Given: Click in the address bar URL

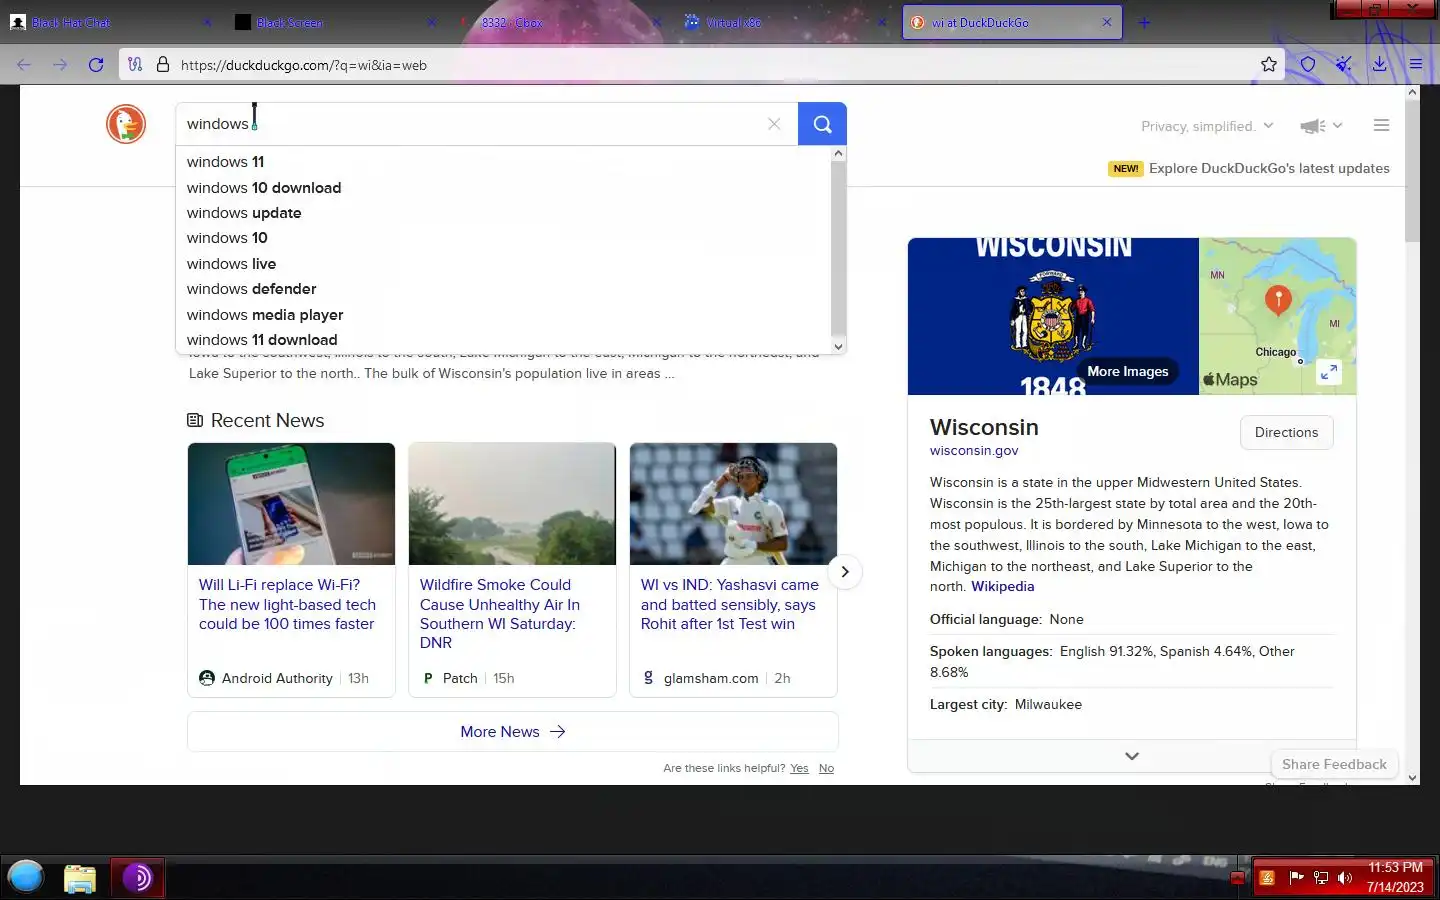Looking at the screenshot, I should point(700,65).
